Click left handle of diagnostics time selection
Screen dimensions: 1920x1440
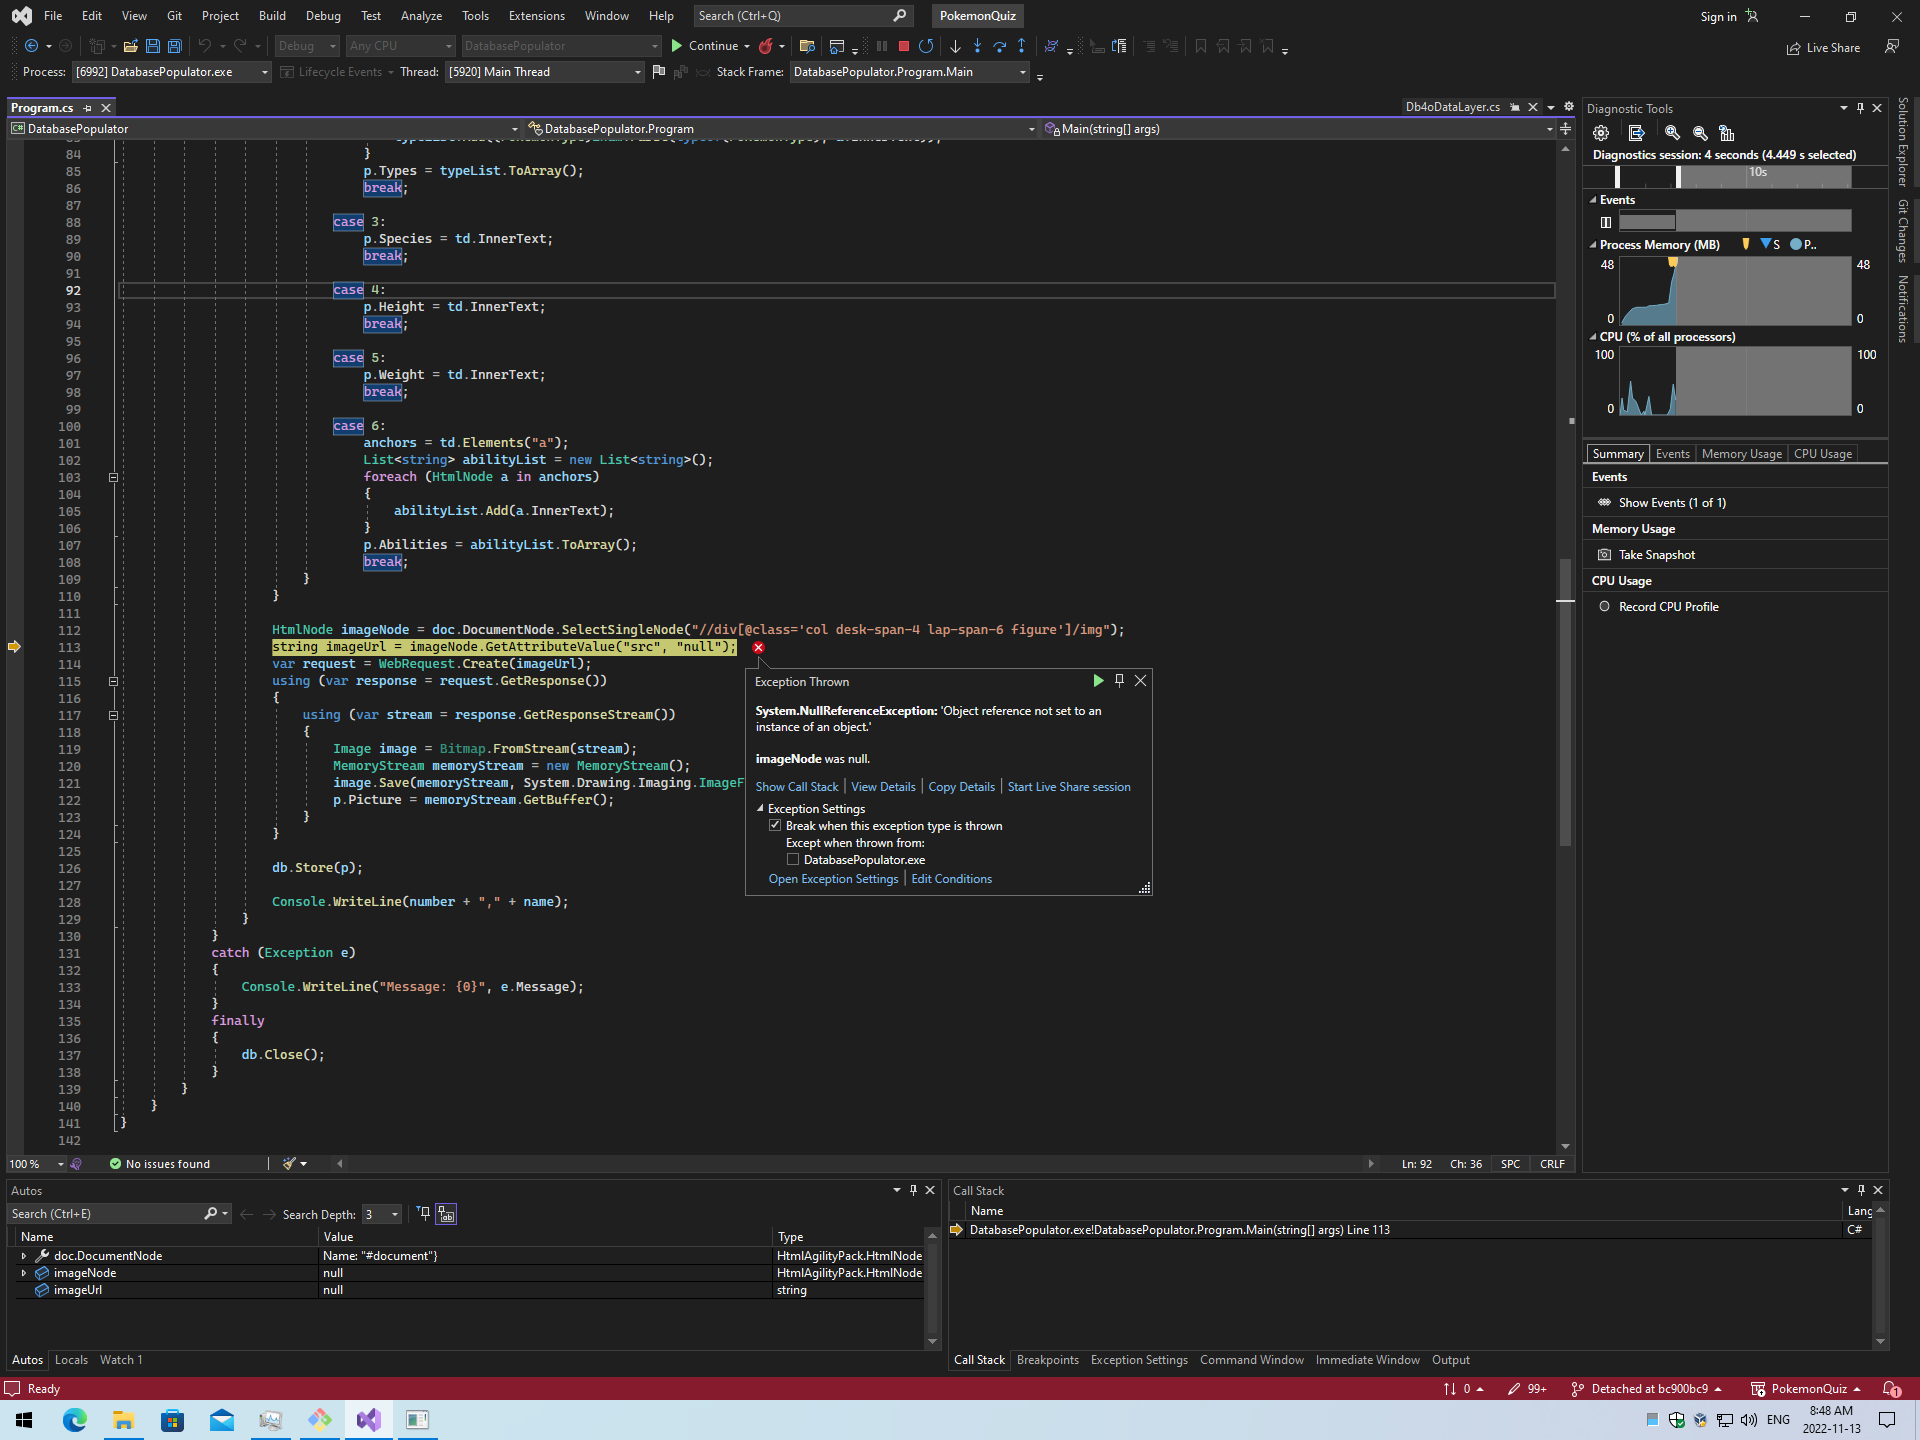[x=1618, y=176]
